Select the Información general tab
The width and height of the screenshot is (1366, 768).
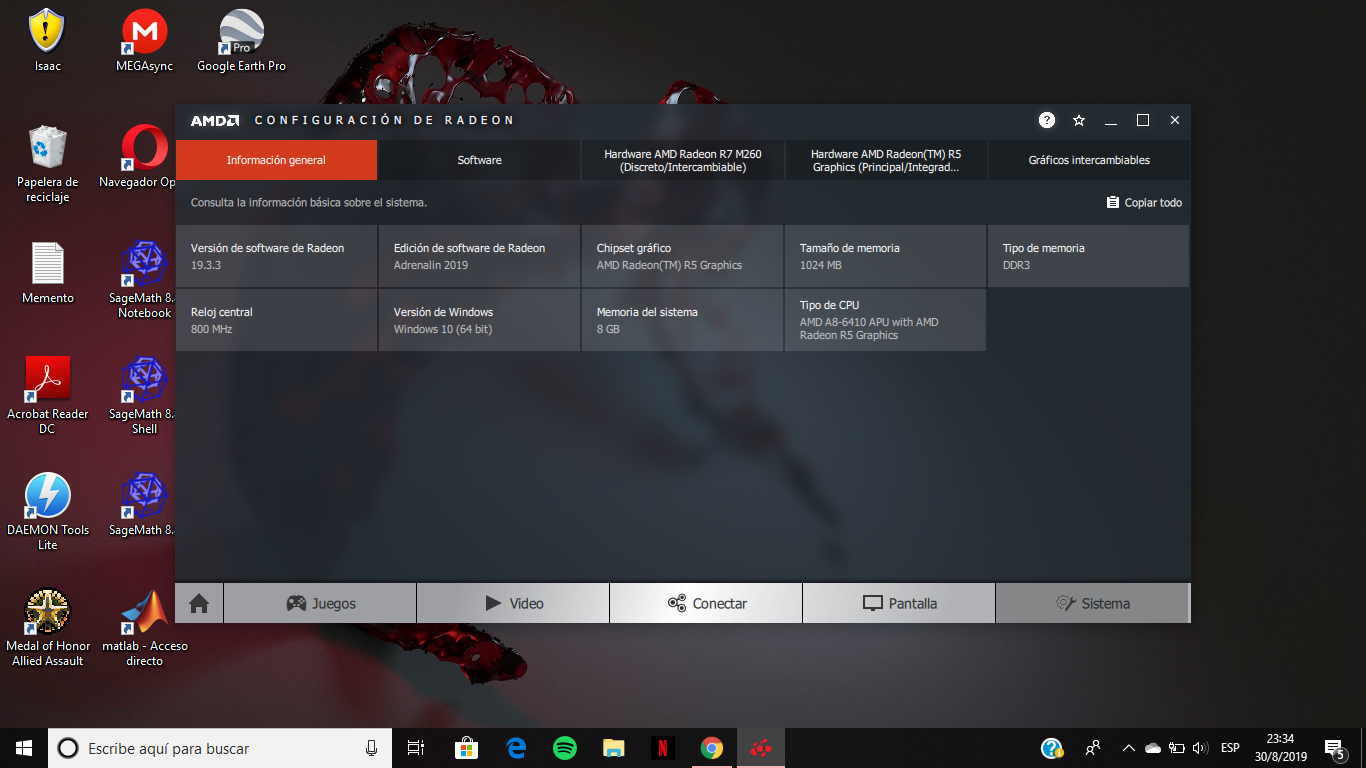[276, 160]
